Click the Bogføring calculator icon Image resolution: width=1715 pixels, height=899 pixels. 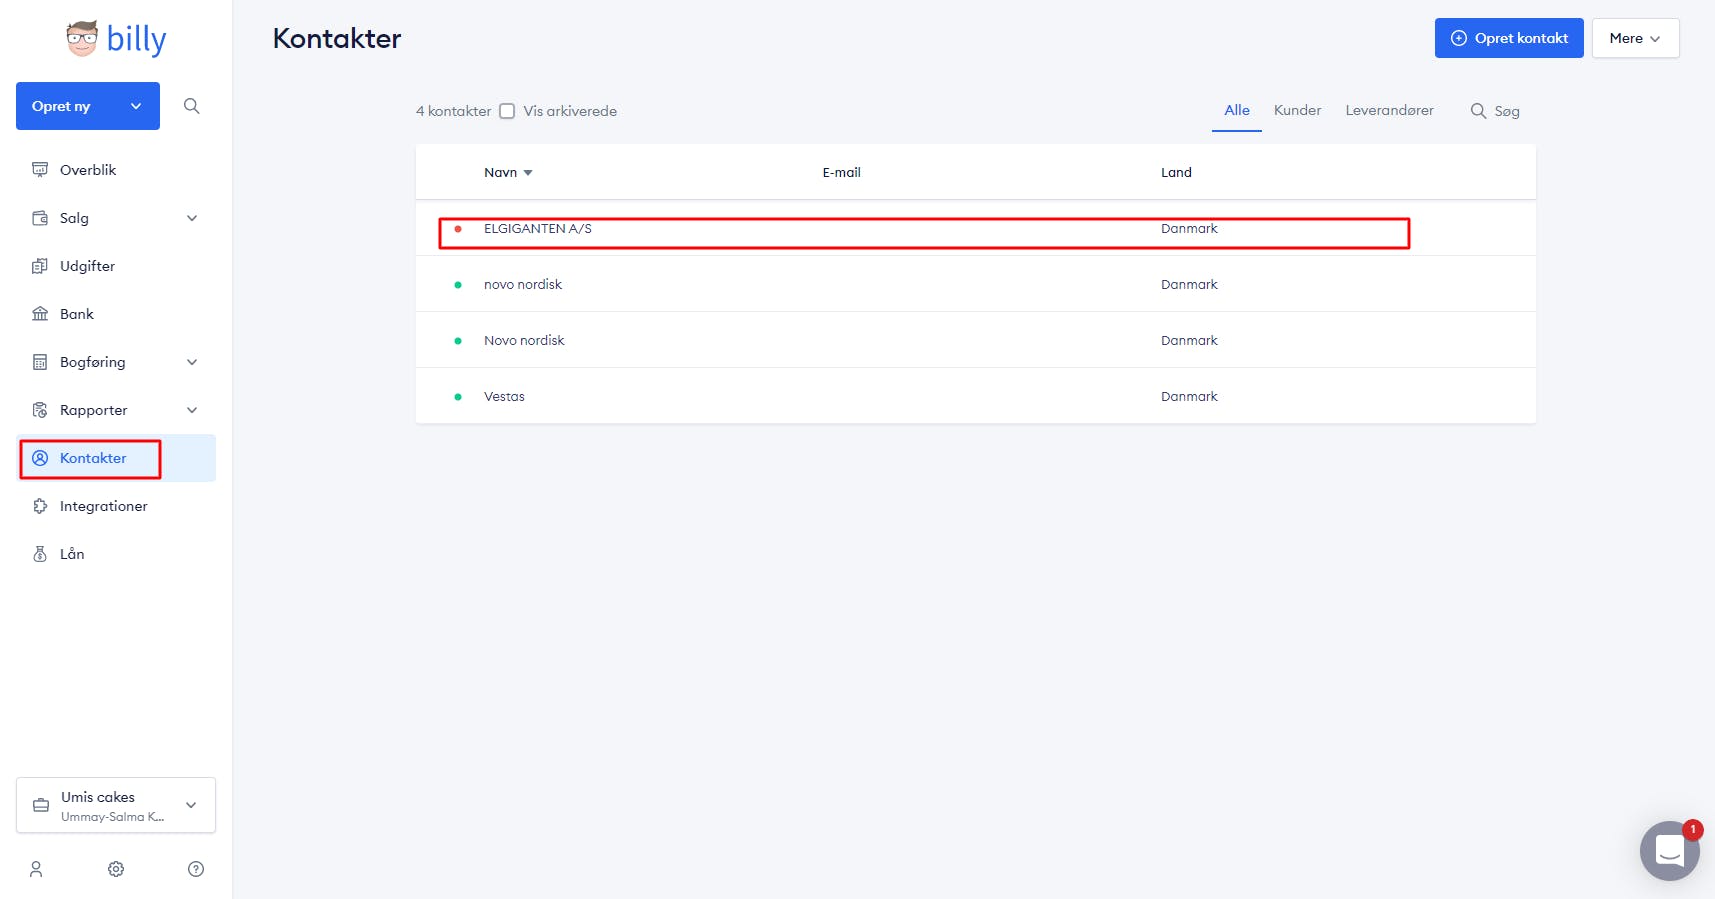point(40,362)
